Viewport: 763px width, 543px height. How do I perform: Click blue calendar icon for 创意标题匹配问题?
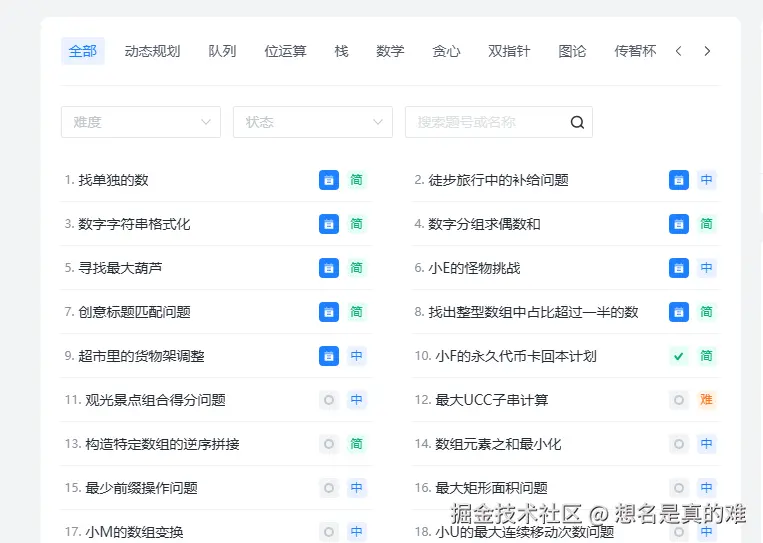(329, 312)
